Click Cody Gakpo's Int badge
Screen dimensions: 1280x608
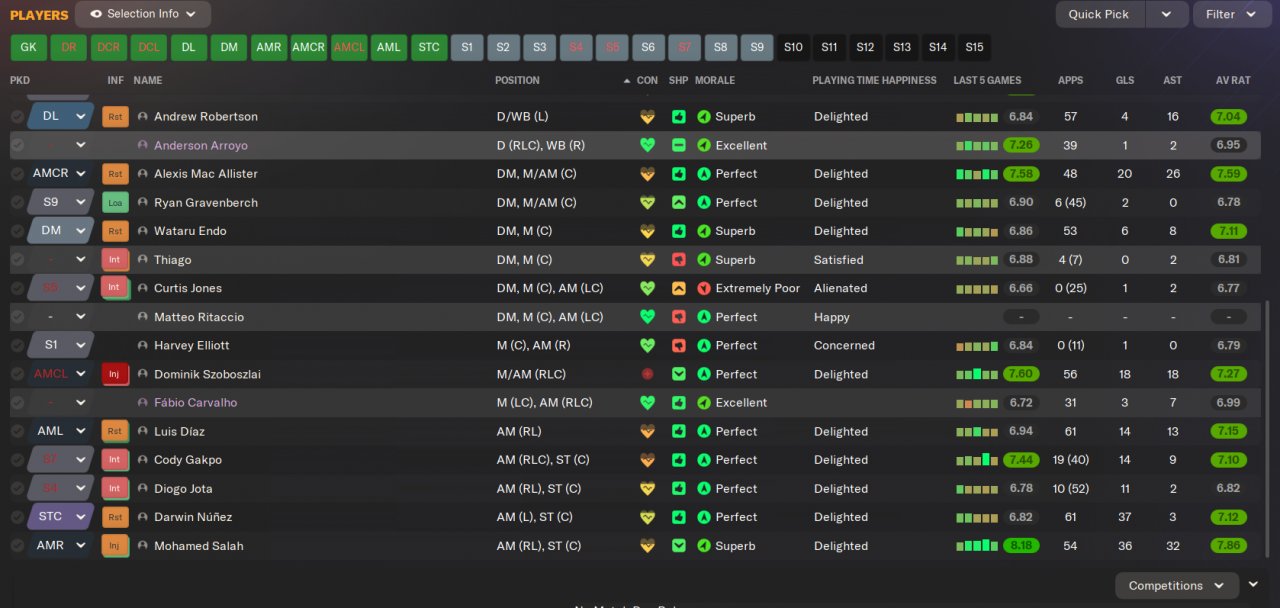[115, 461]
